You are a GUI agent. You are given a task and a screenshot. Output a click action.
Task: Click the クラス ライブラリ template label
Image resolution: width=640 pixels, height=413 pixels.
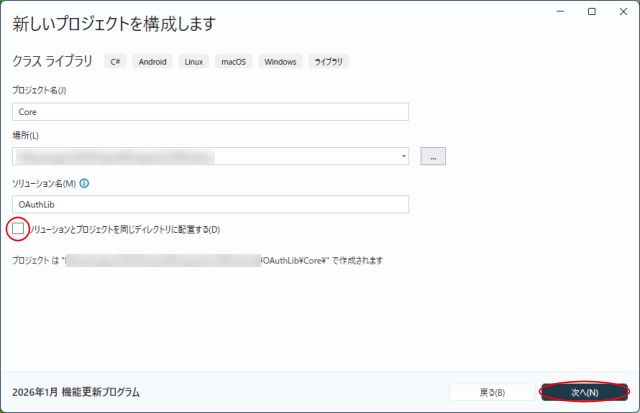[52, 62]
